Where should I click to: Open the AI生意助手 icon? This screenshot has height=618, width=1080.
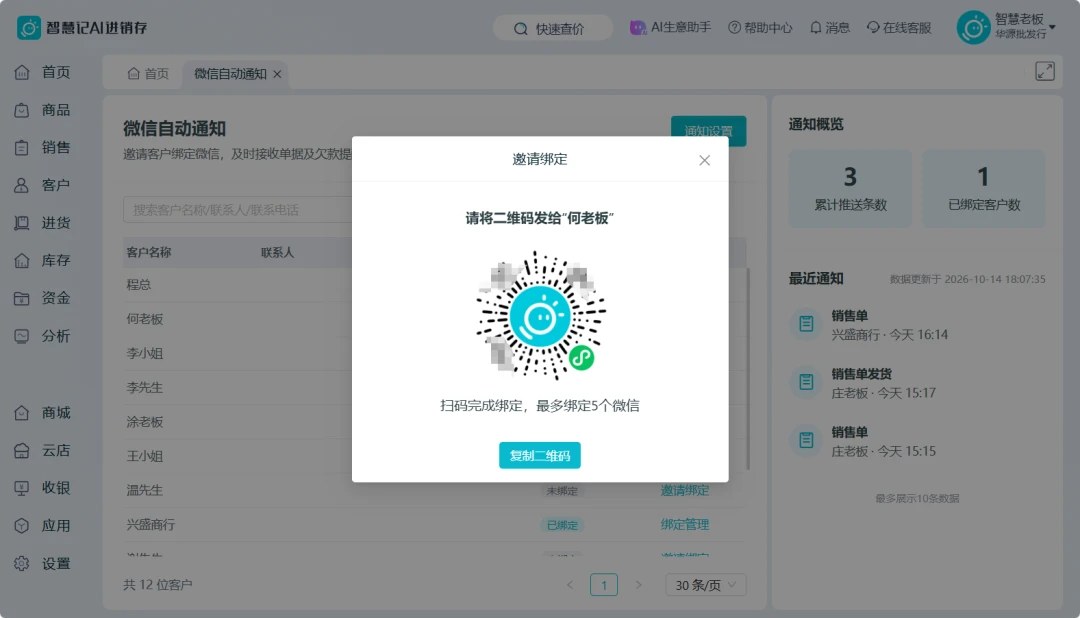pyautogui.click(x=638, y=28)
